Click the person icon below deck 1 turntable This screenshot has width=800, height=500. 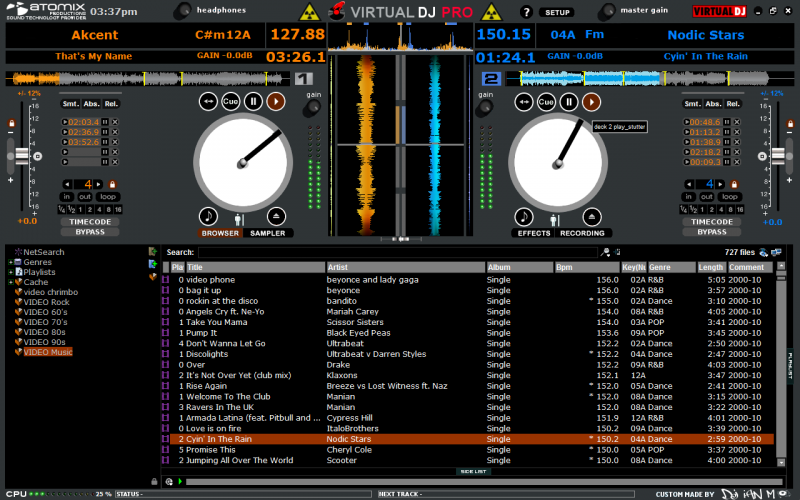click(x=239, y=220)
